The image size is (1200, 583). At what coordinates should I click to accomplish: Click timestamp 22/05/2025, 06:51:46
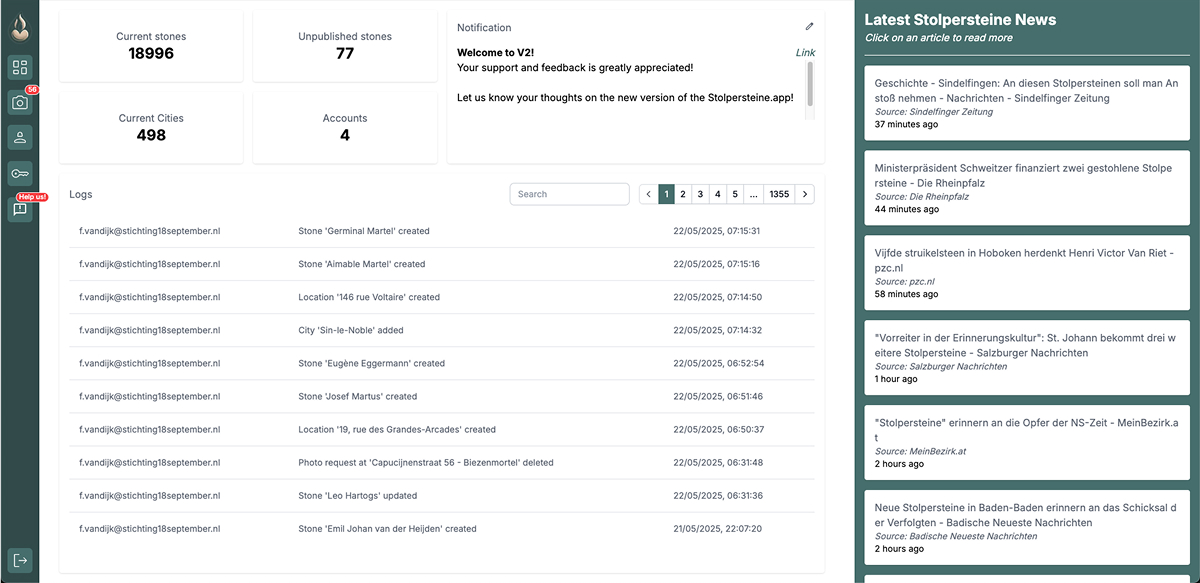[718, 396]
